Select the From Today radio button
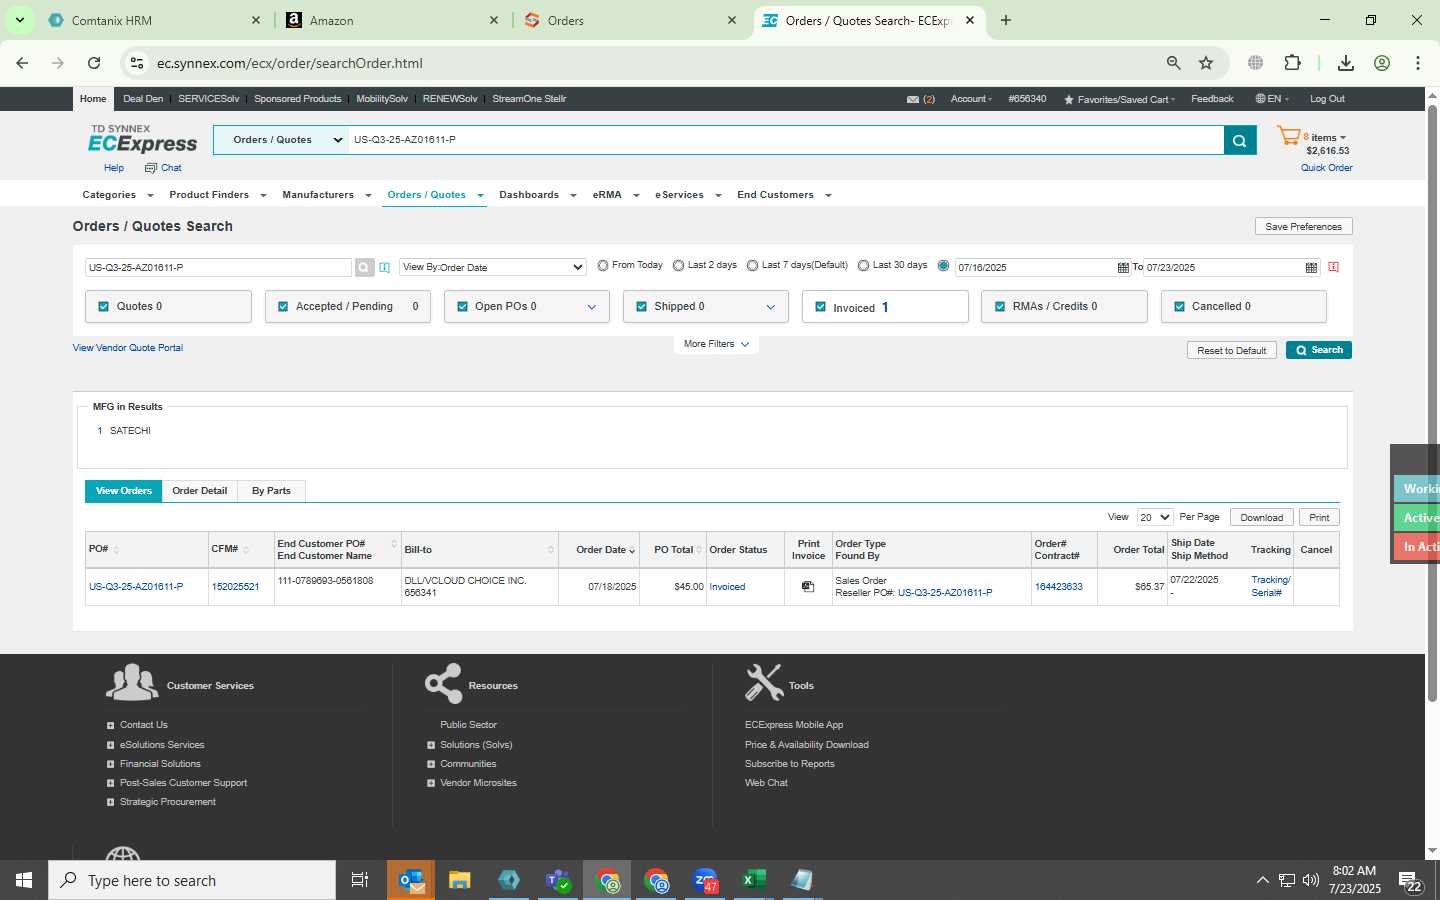Screen dimensions: 1440x900 click(603, 266)
